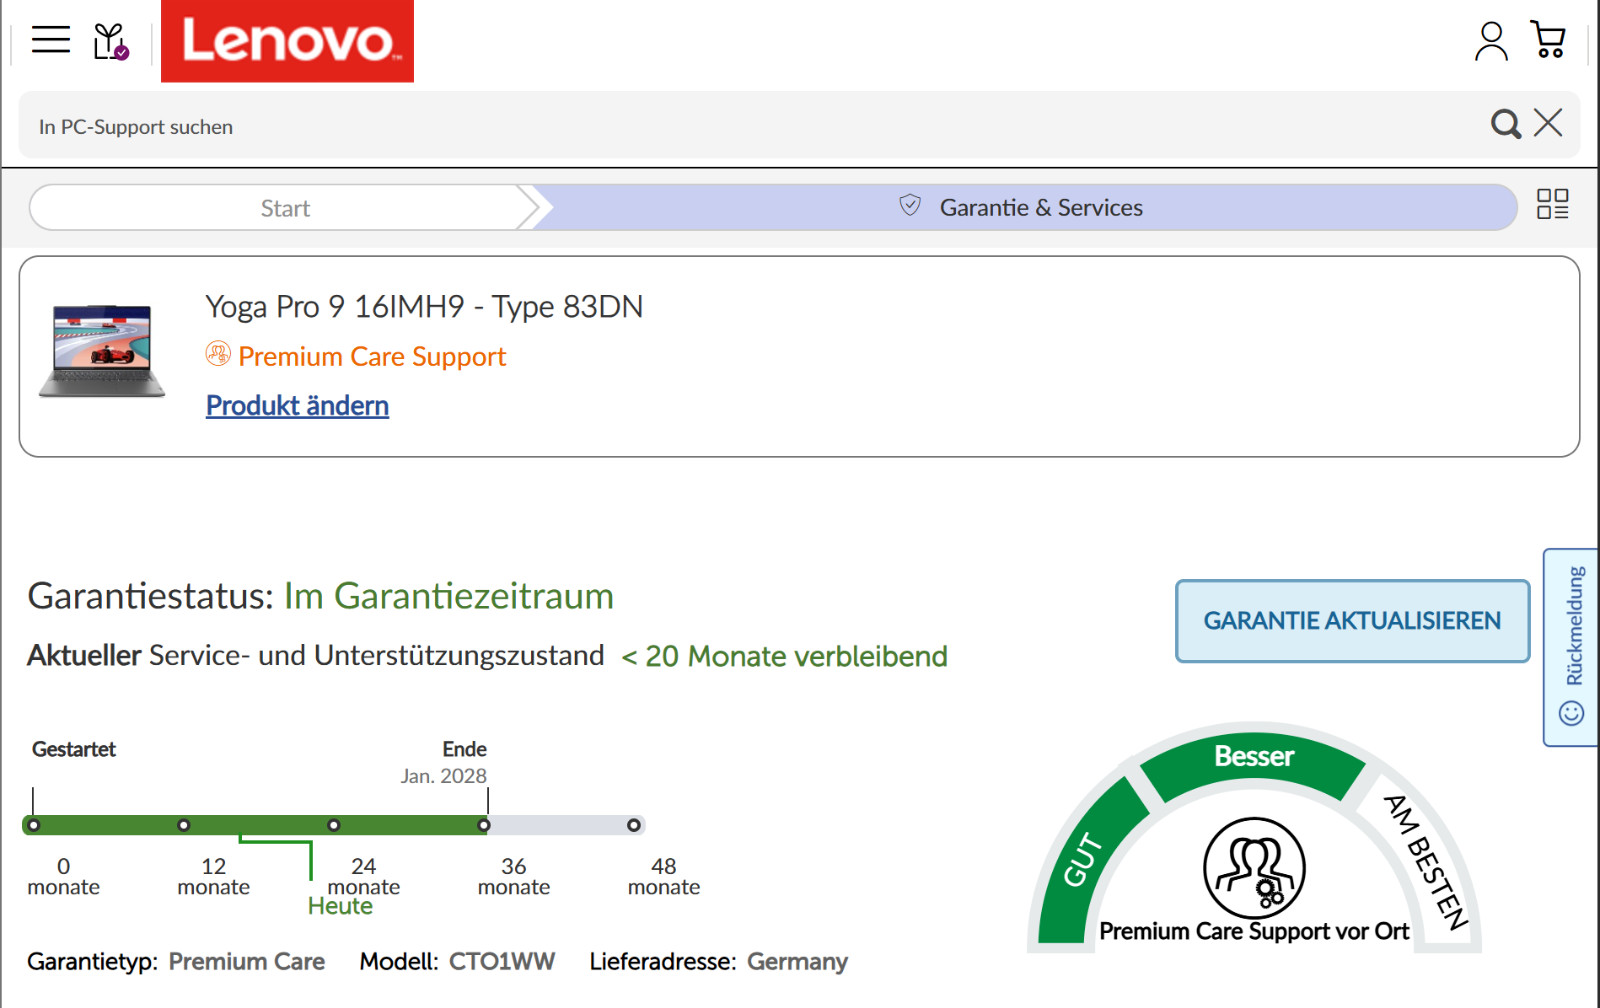The image size is (1600, 1008).
Task: Click the search magnifier icon
Action: 1506,124
